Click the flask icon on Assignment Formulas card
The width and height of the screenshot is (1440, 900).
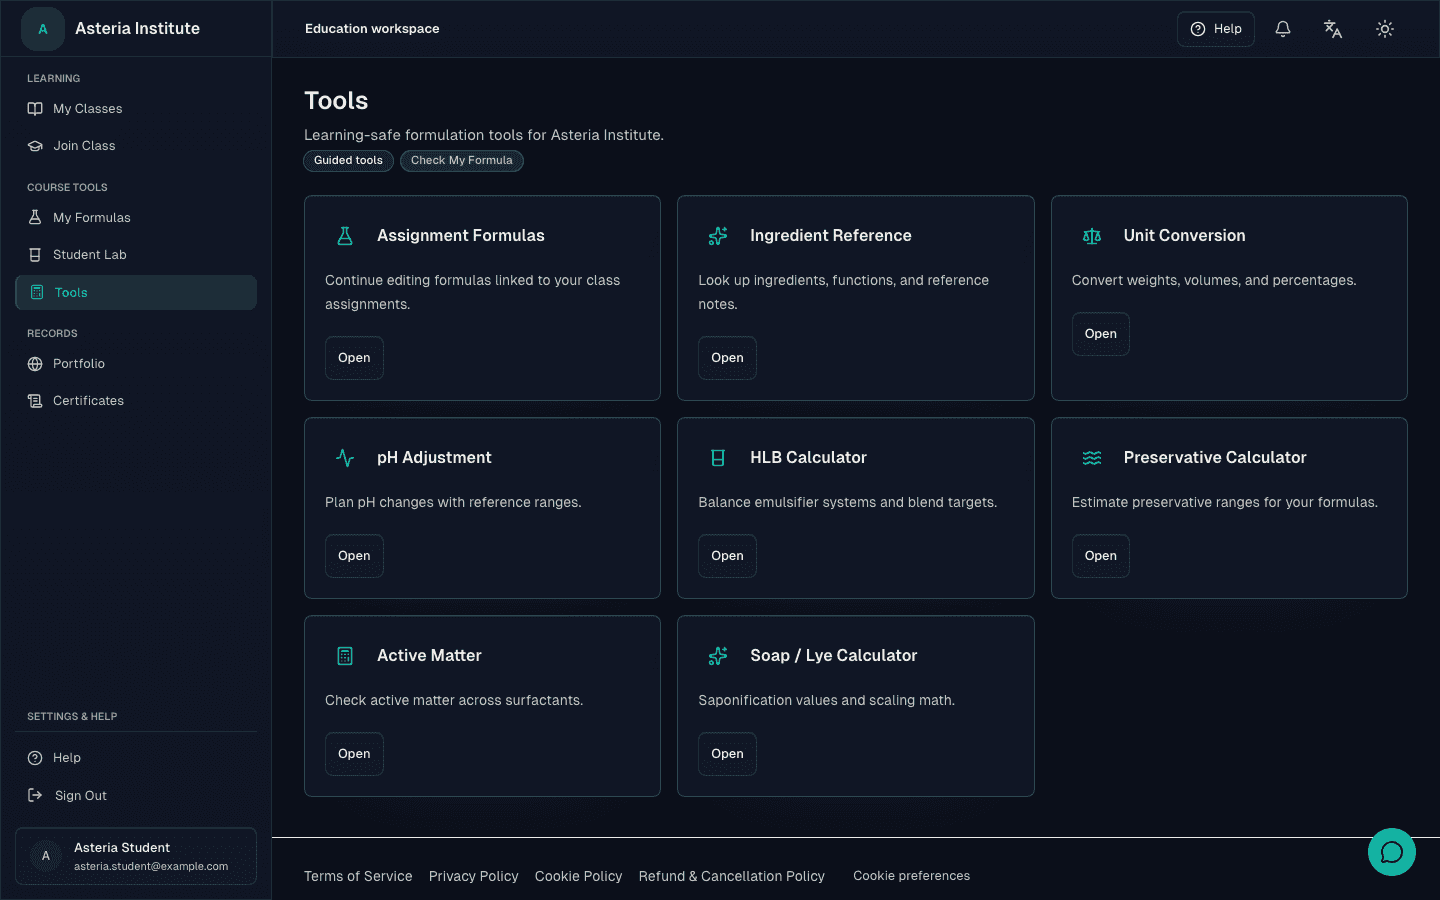(x=345, y=236)
